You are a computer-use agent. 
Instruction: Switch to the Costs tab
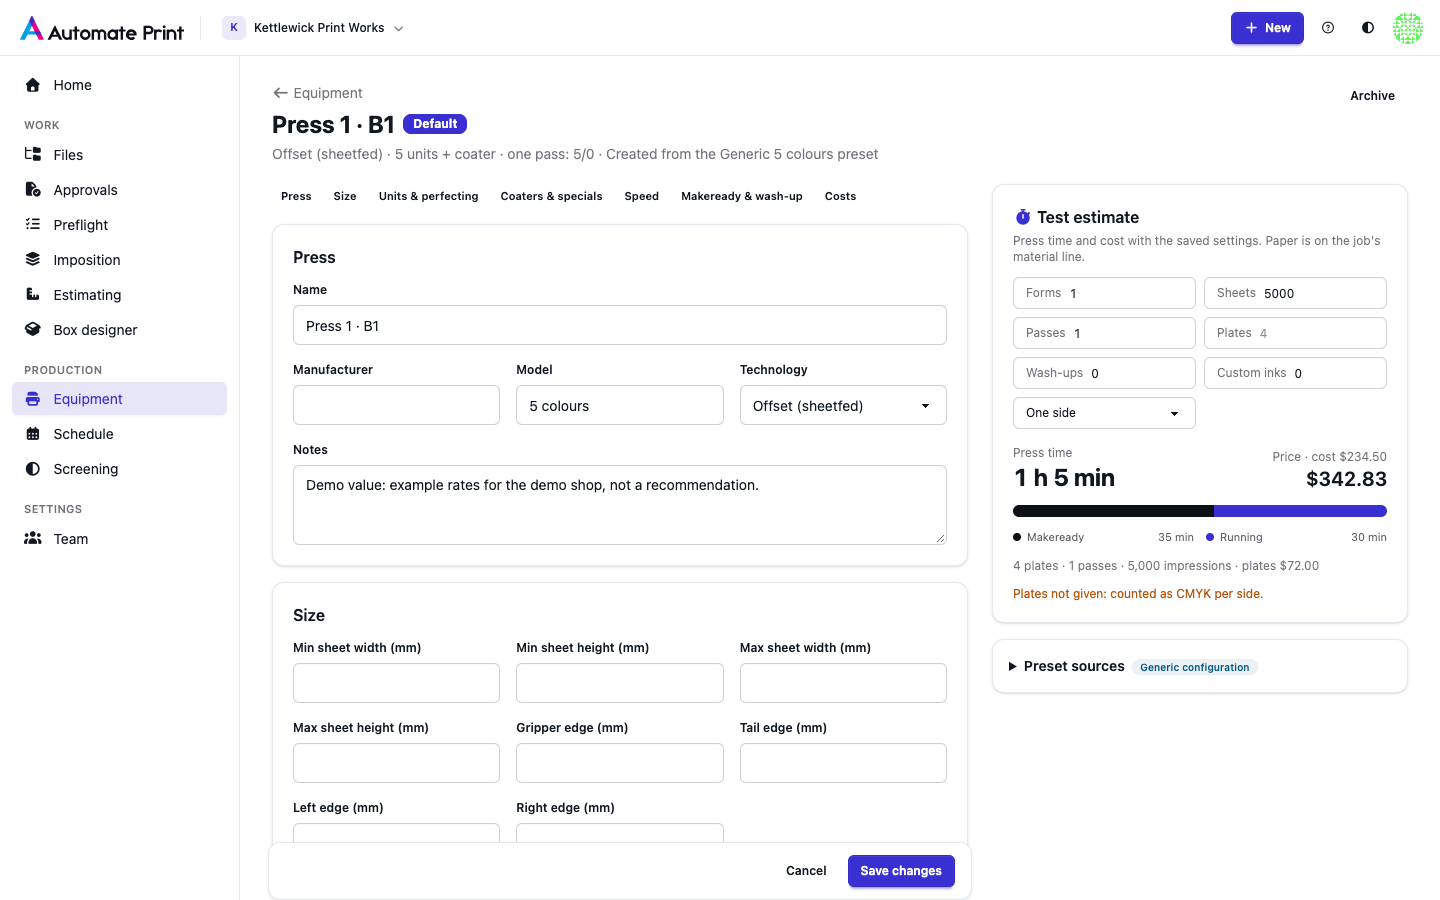(x=841, y=196)
